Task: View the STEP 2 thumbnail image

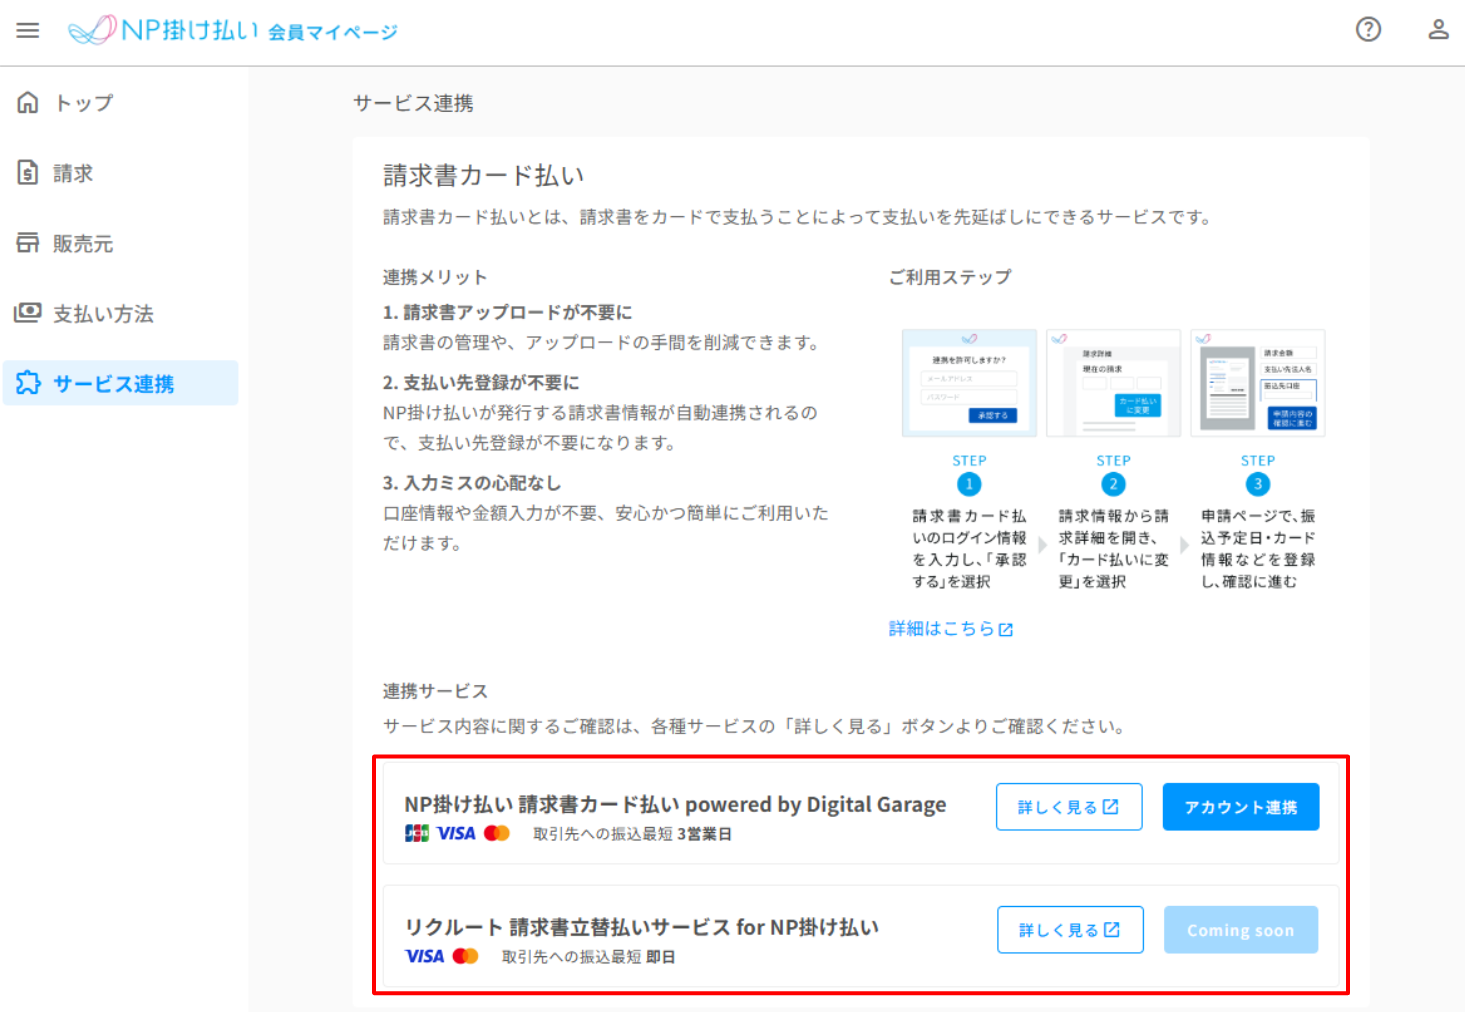Action: [1113, 383]
